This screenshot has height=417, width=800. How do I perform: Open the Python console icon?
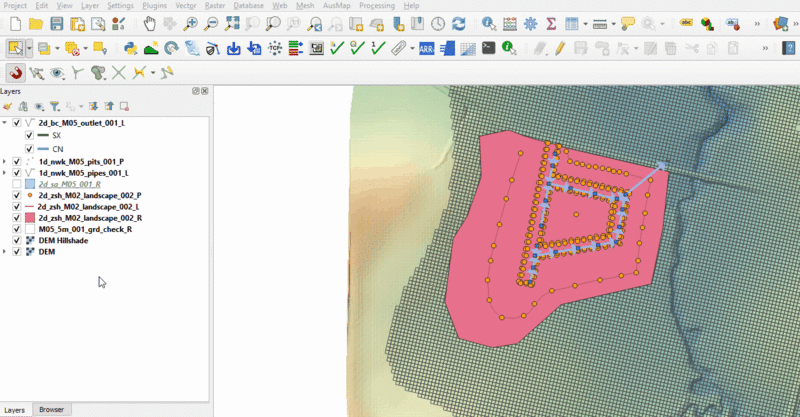tap(130, 47)
